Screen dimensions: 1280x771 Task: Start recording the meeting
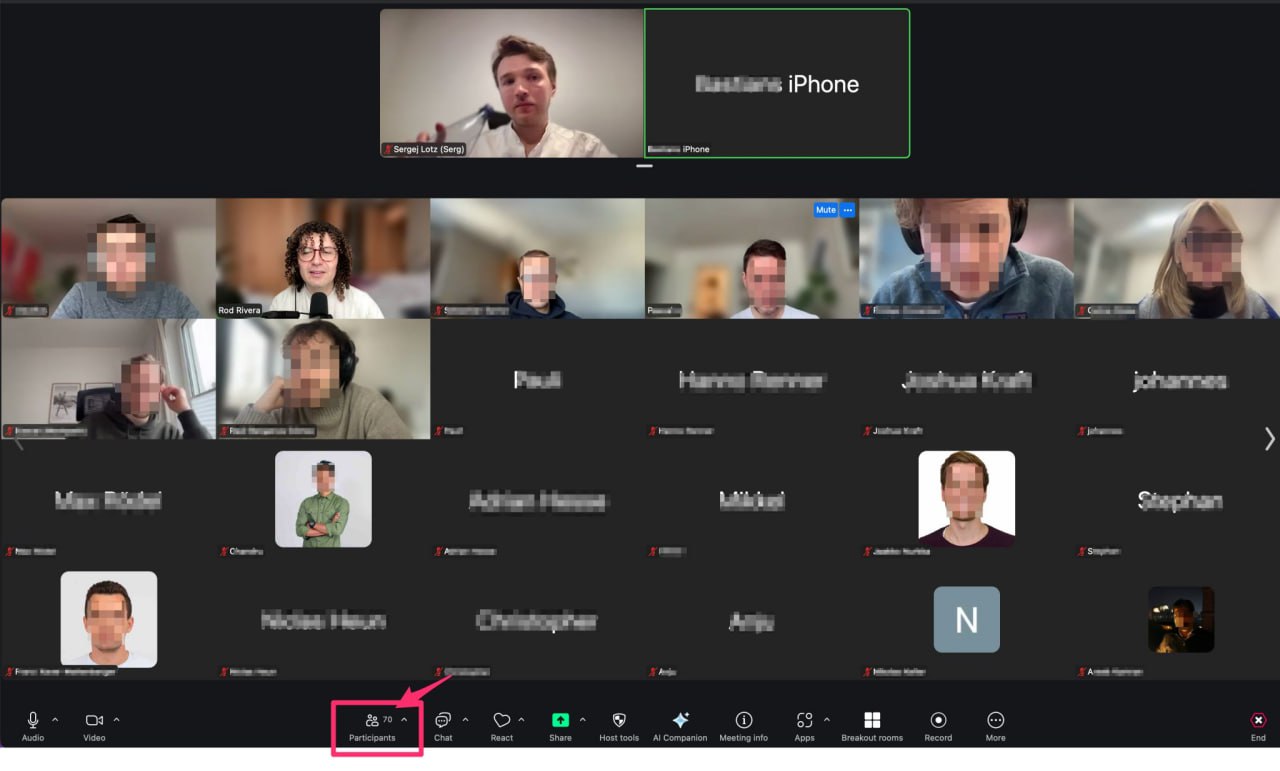[x=937, y=727]
